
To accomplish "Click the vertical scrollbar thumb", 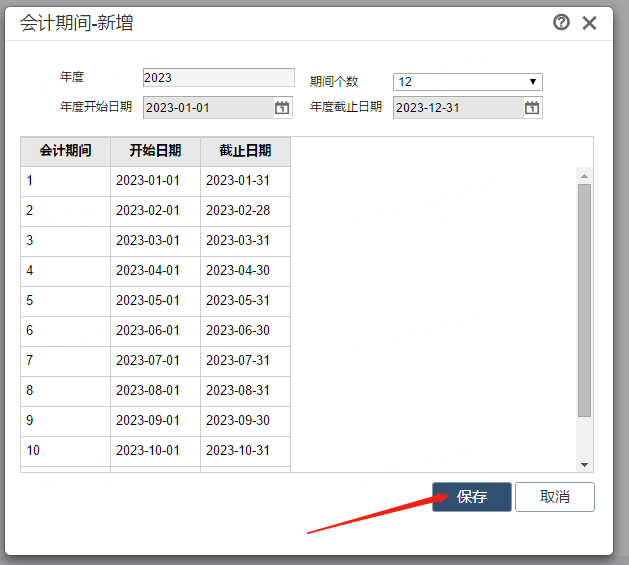I will click(x=584, y=301).
